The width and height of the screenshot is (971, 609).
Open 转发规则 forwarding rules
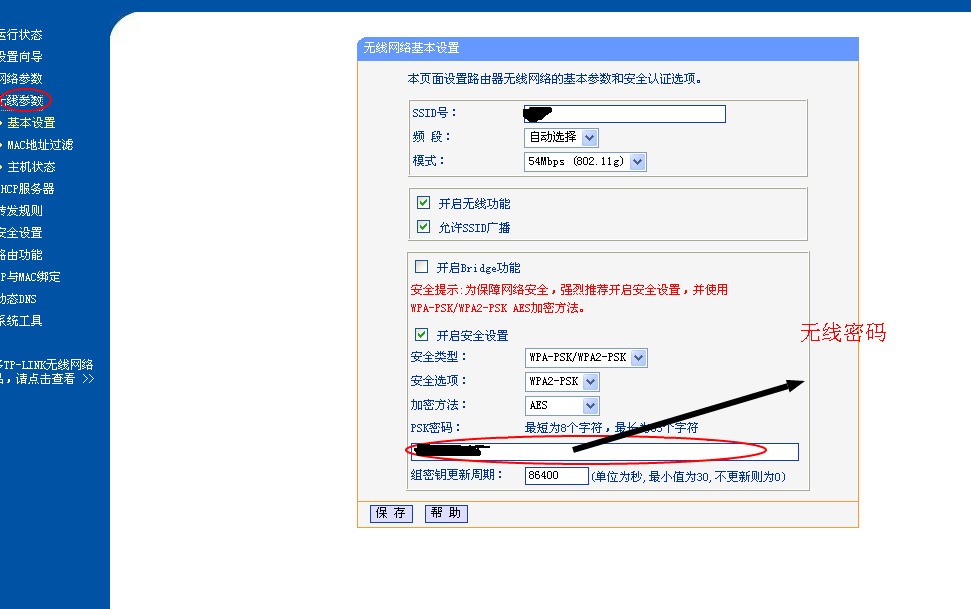point(20,210)
